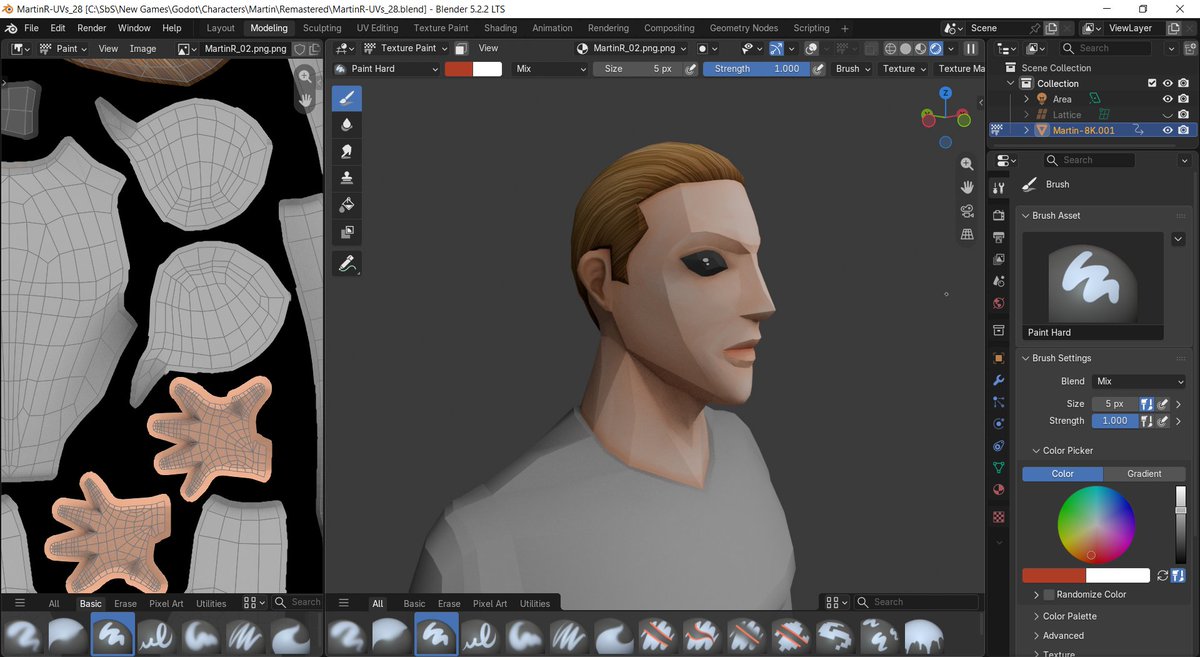Click primary red color swatch in header

pyautogui.click(x=459, y=69)
